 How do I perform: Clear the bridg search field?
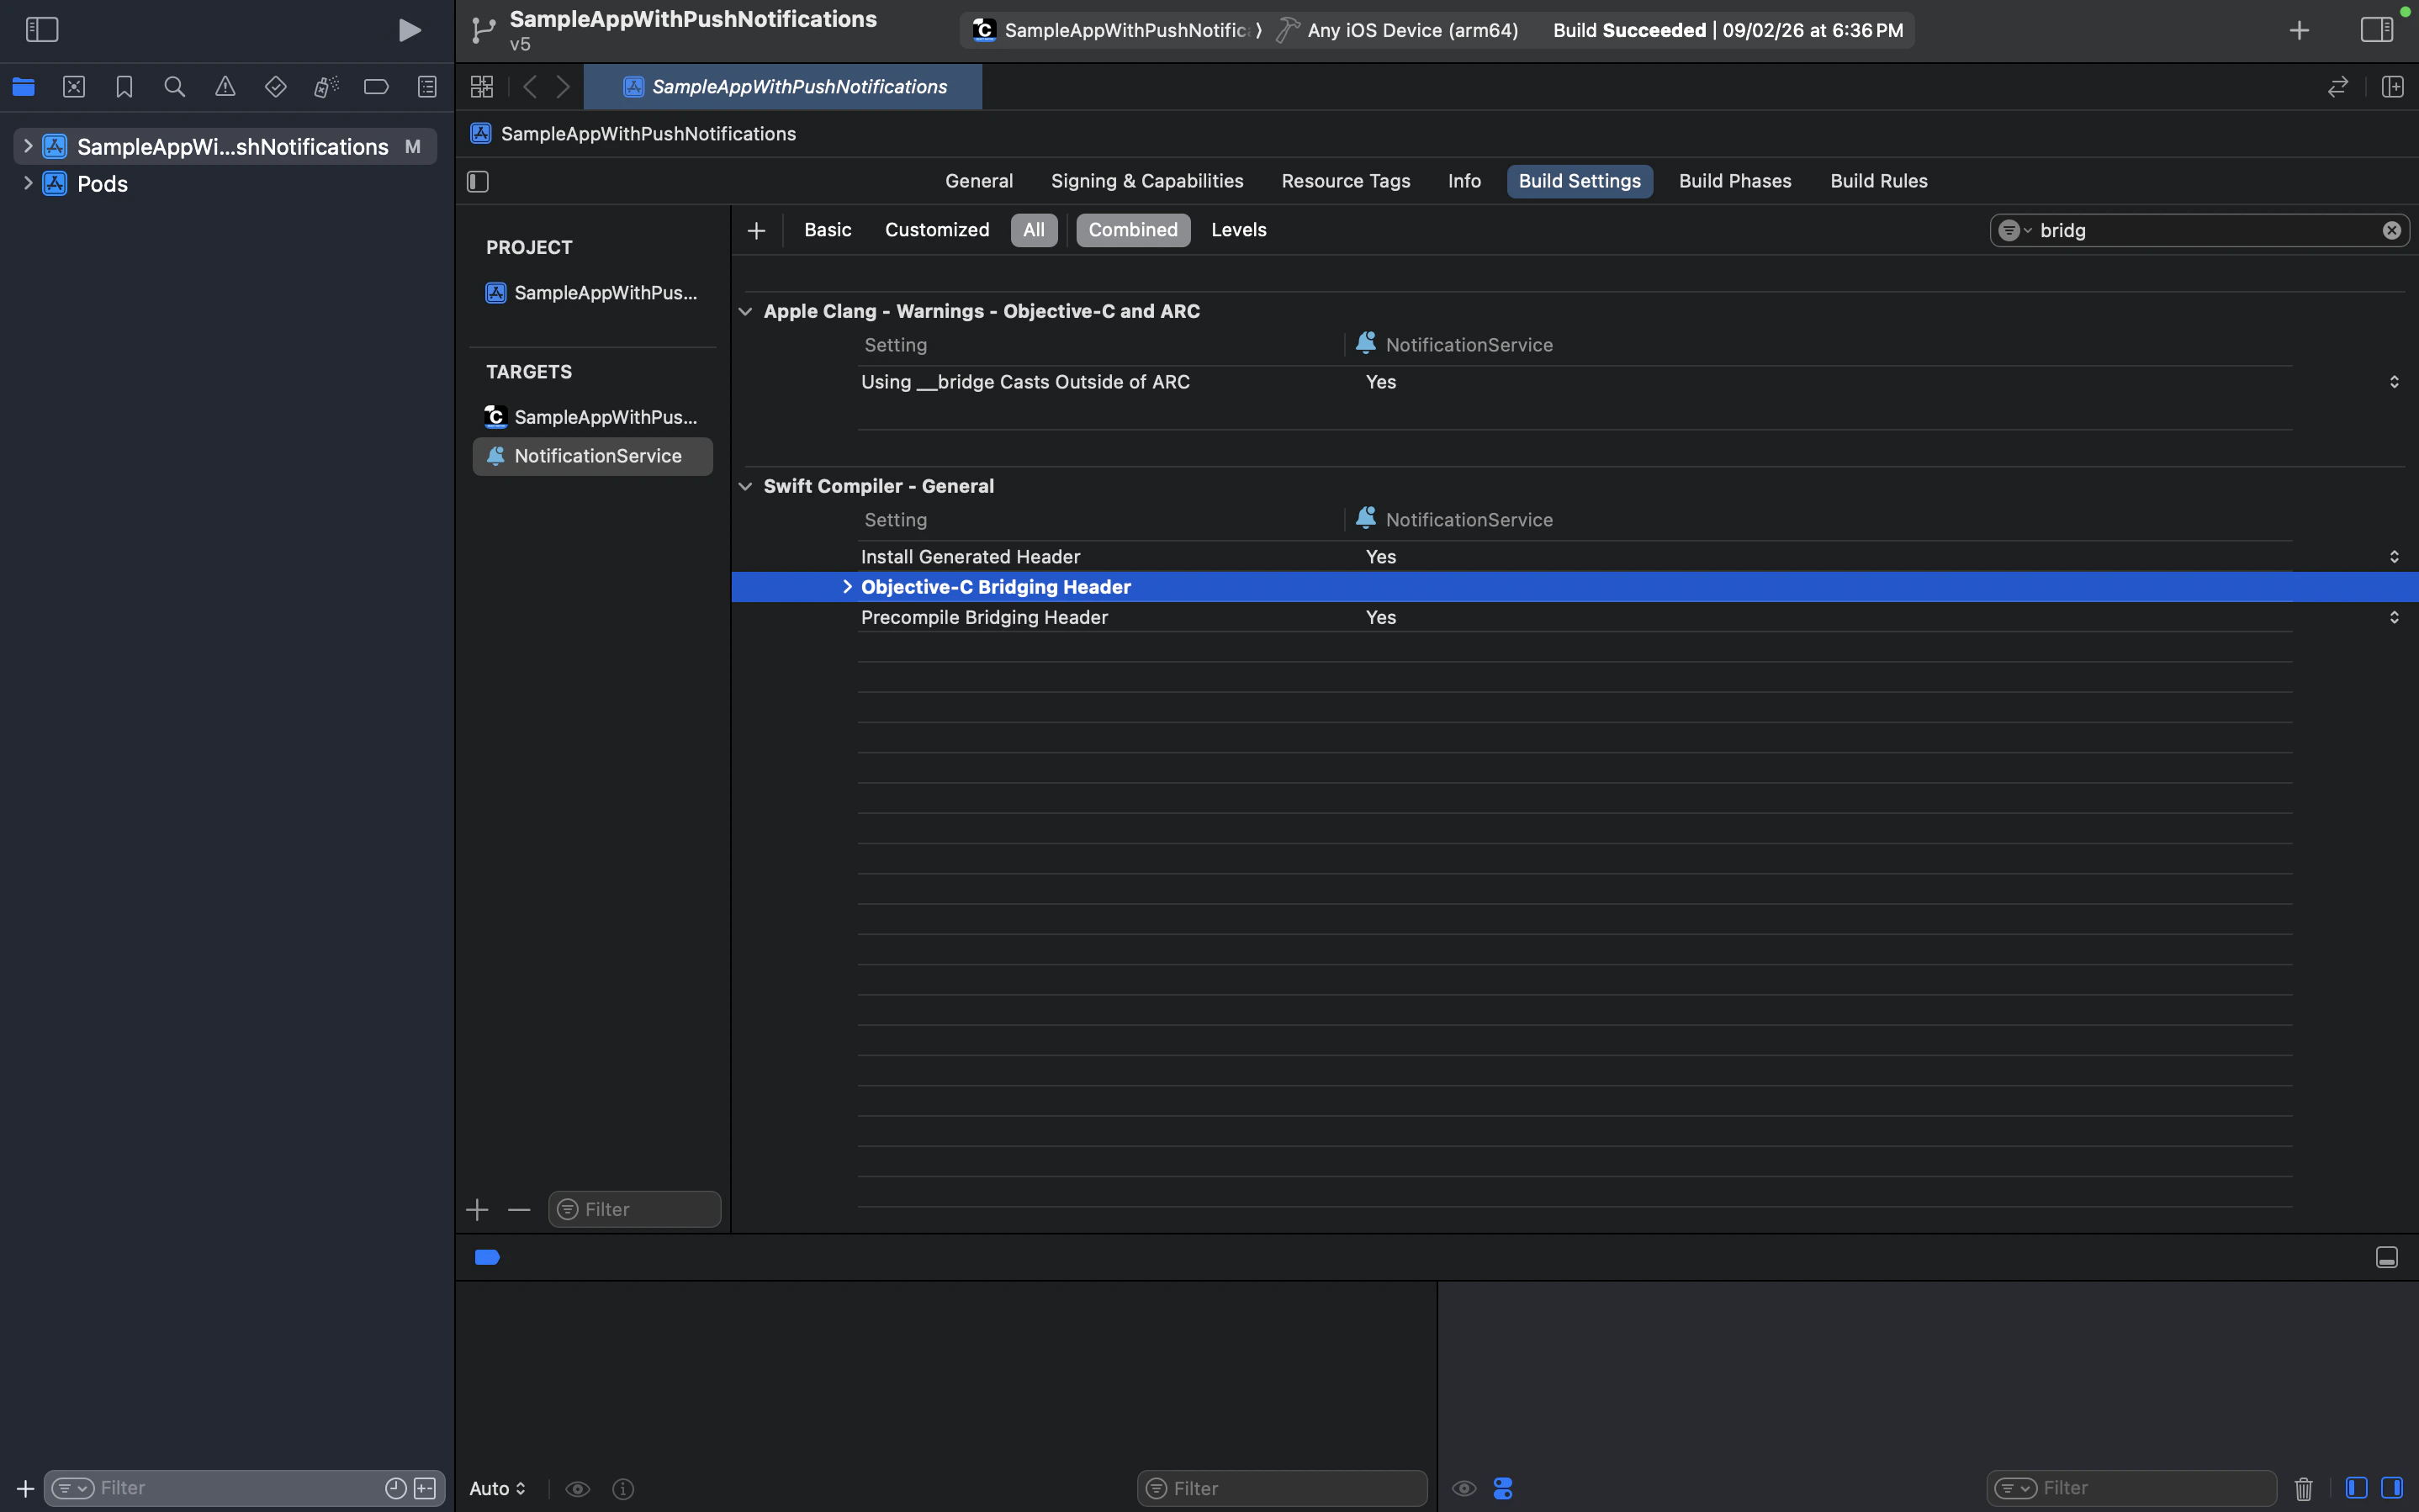(2392, 229)
